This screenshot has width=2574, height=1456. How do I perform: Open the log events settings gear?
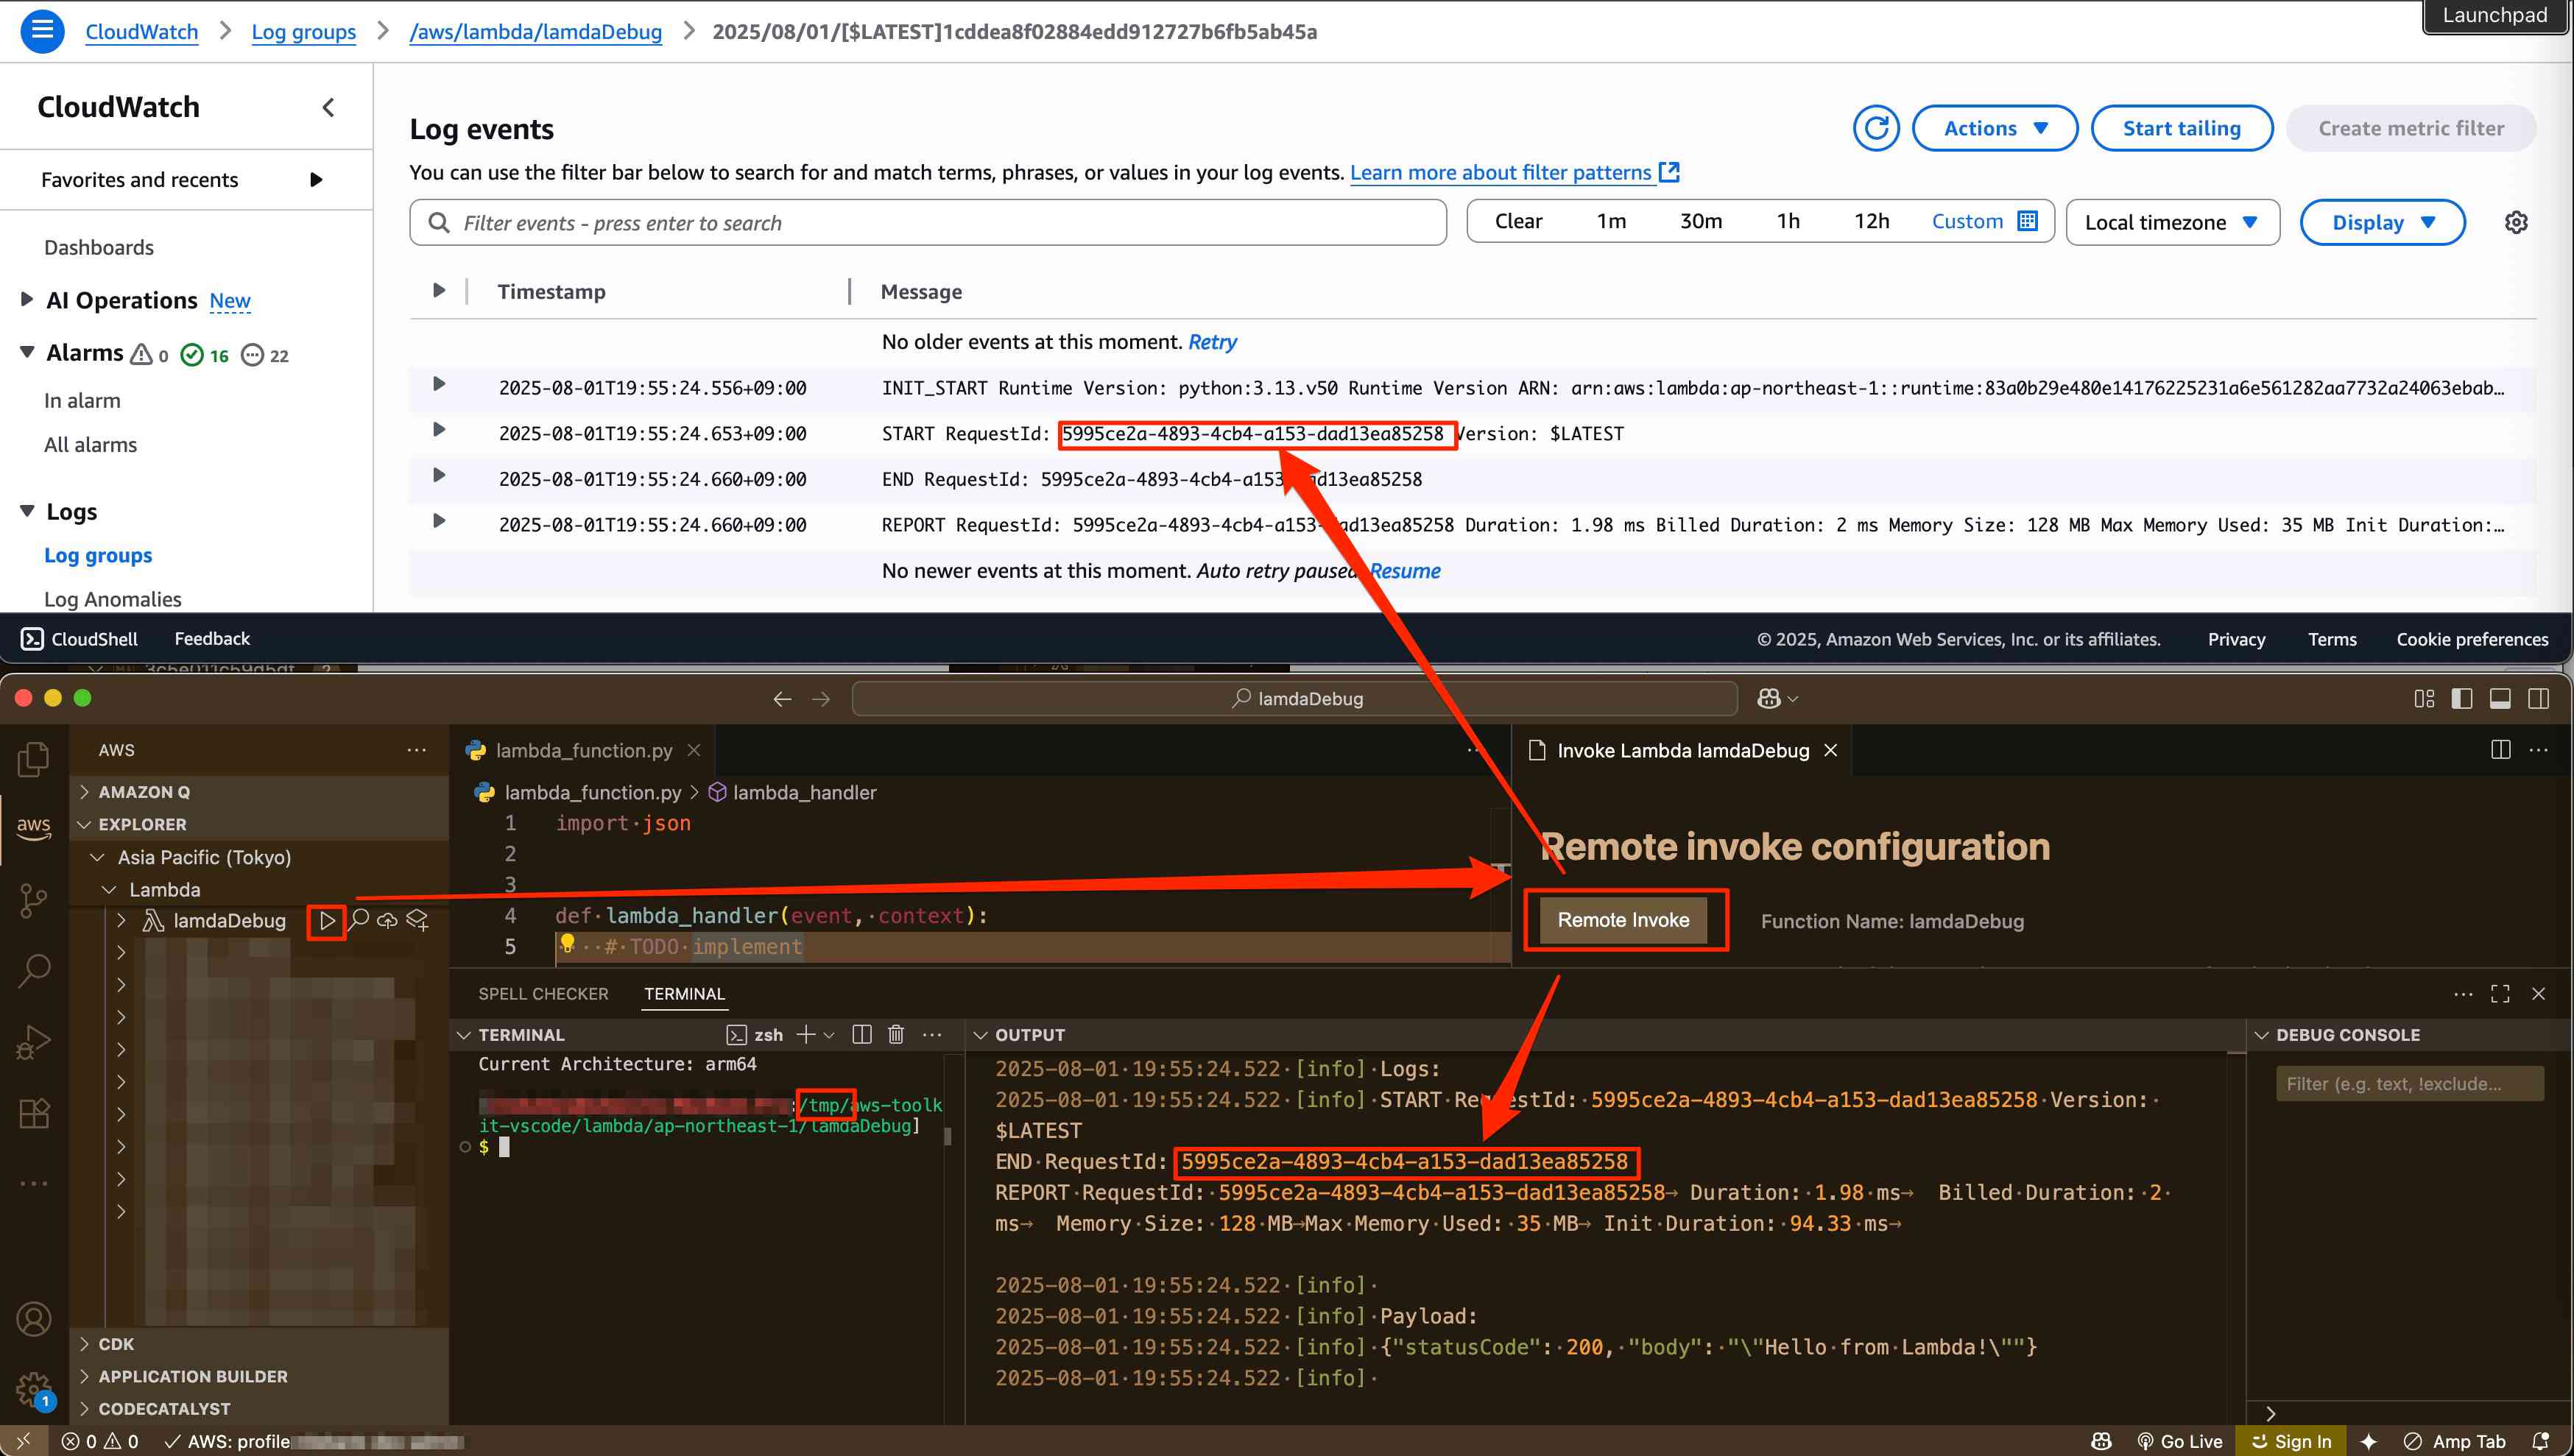pos(2516,222)
